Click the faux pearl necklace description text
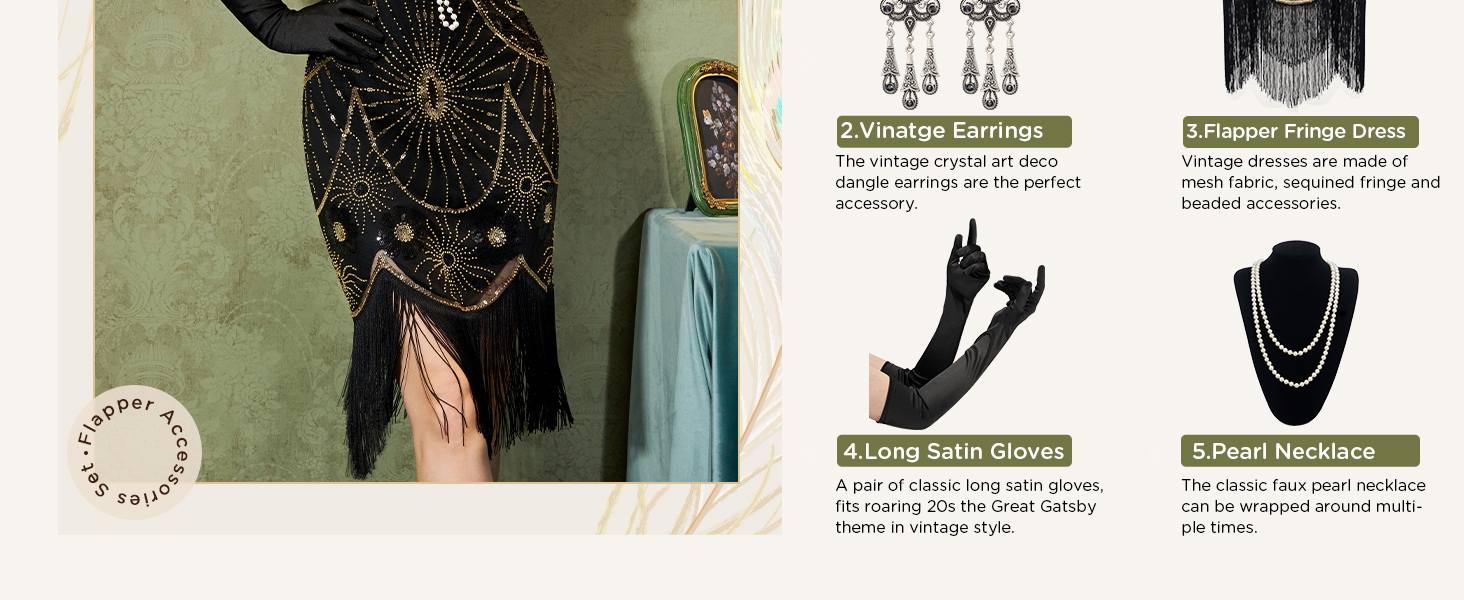Image resolution: width=1464 pixels, height=600 pixels. (1303, 506)
